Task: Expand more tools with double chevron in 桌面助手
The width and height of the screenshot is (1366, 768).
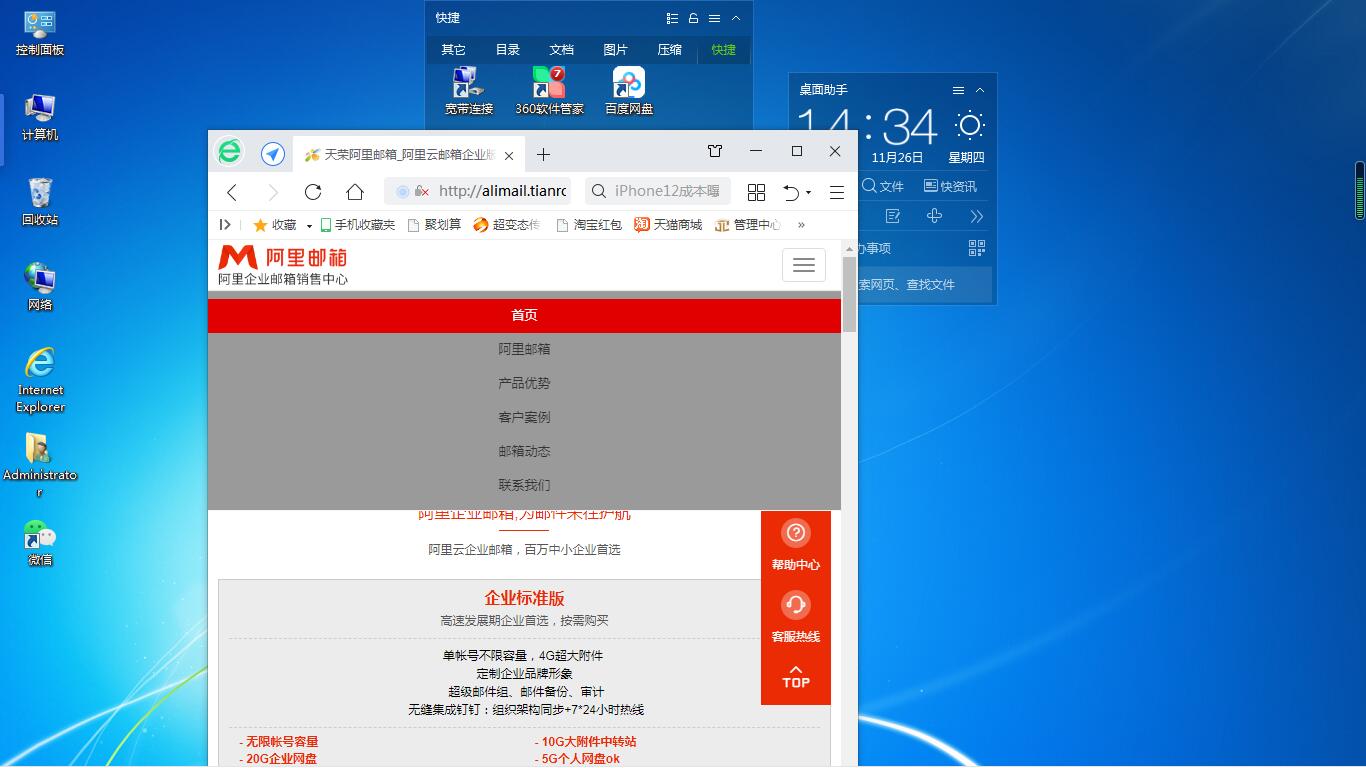Action: point(977,216)
